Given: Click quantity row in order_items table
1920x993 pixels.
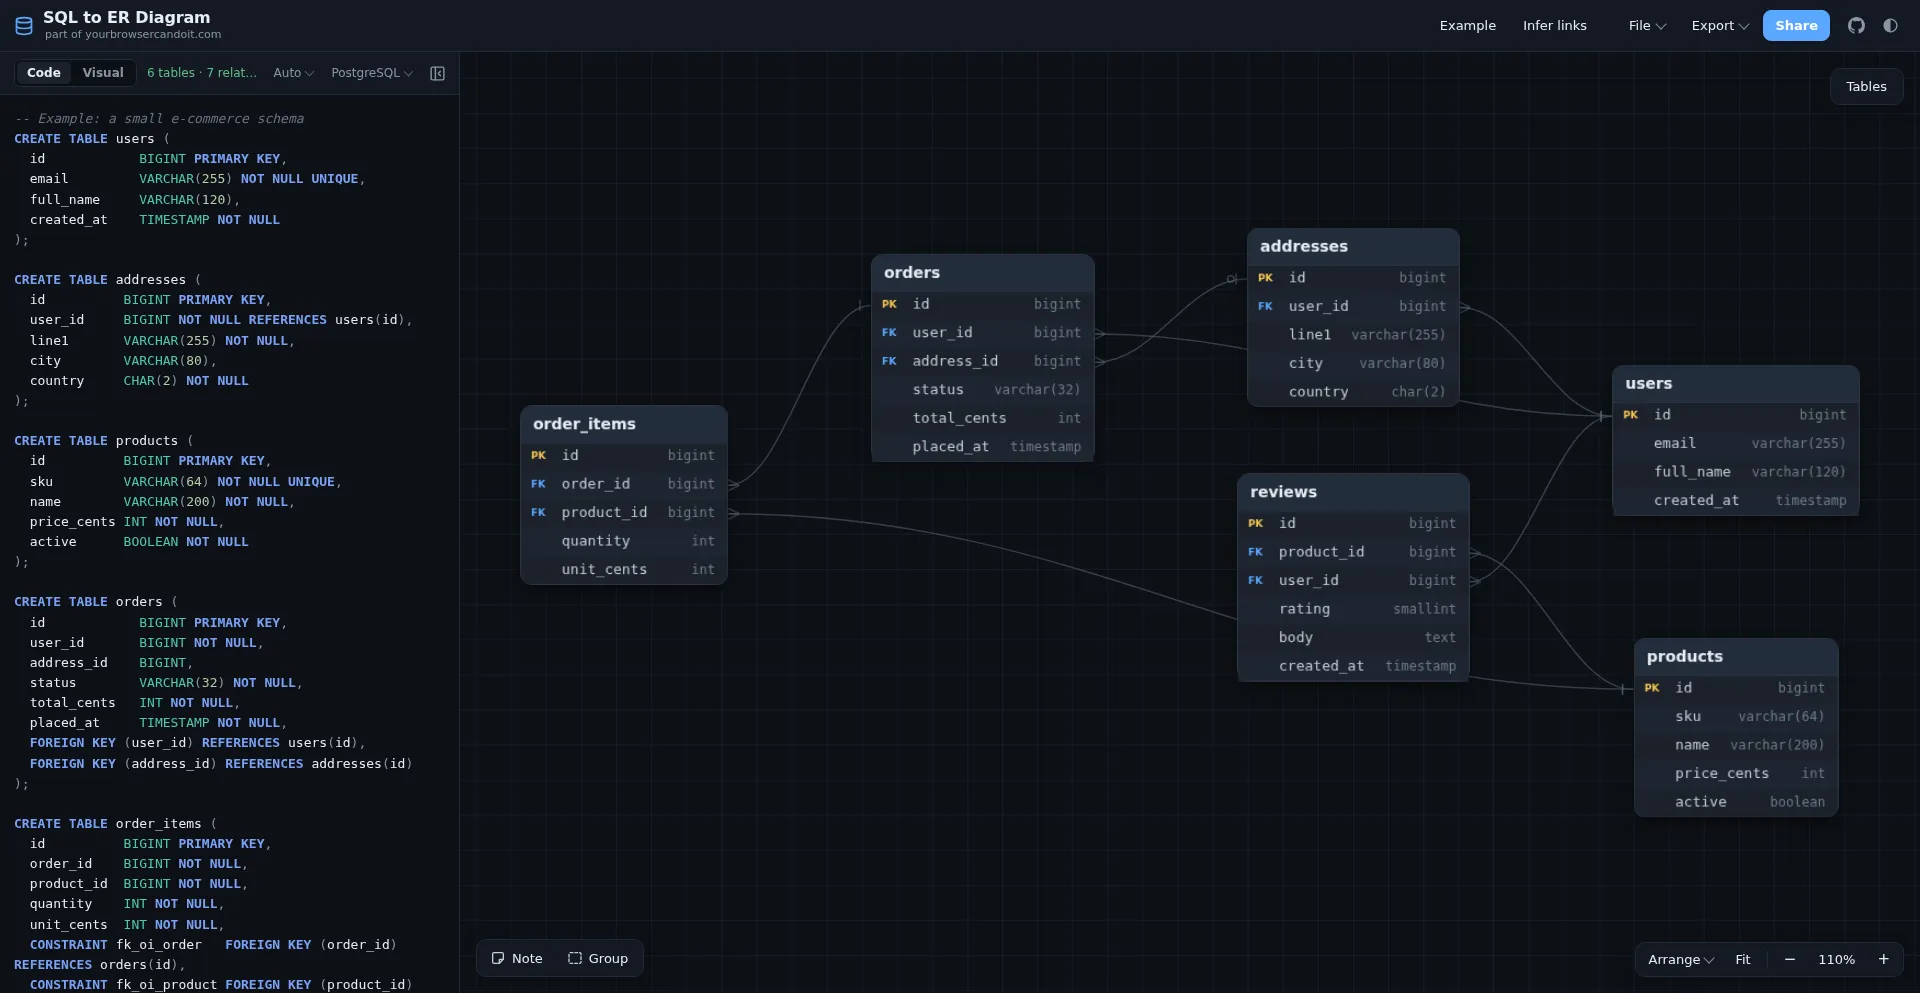Looking at the screenshot, I should (x=624, y=541).
